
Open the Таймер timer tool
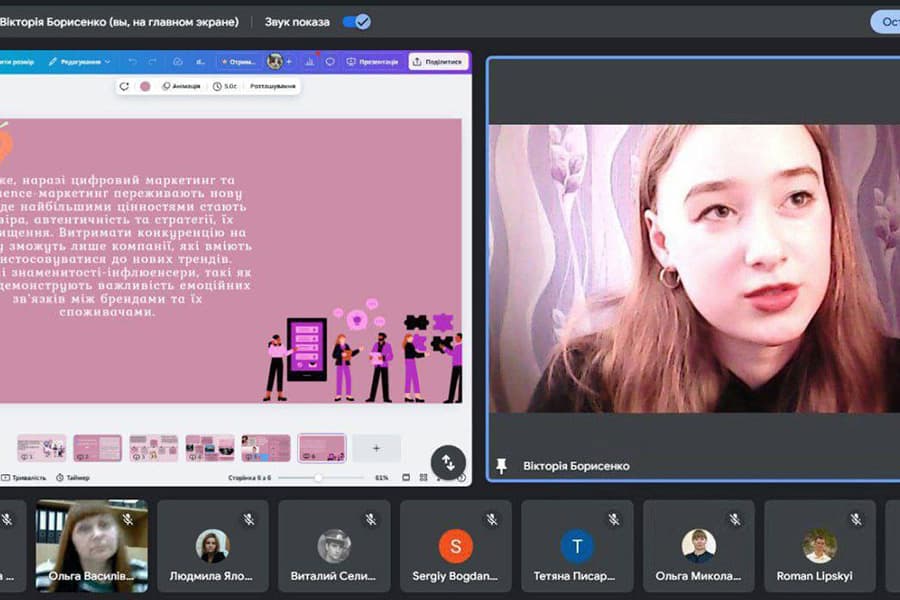[x=73, y=478]
